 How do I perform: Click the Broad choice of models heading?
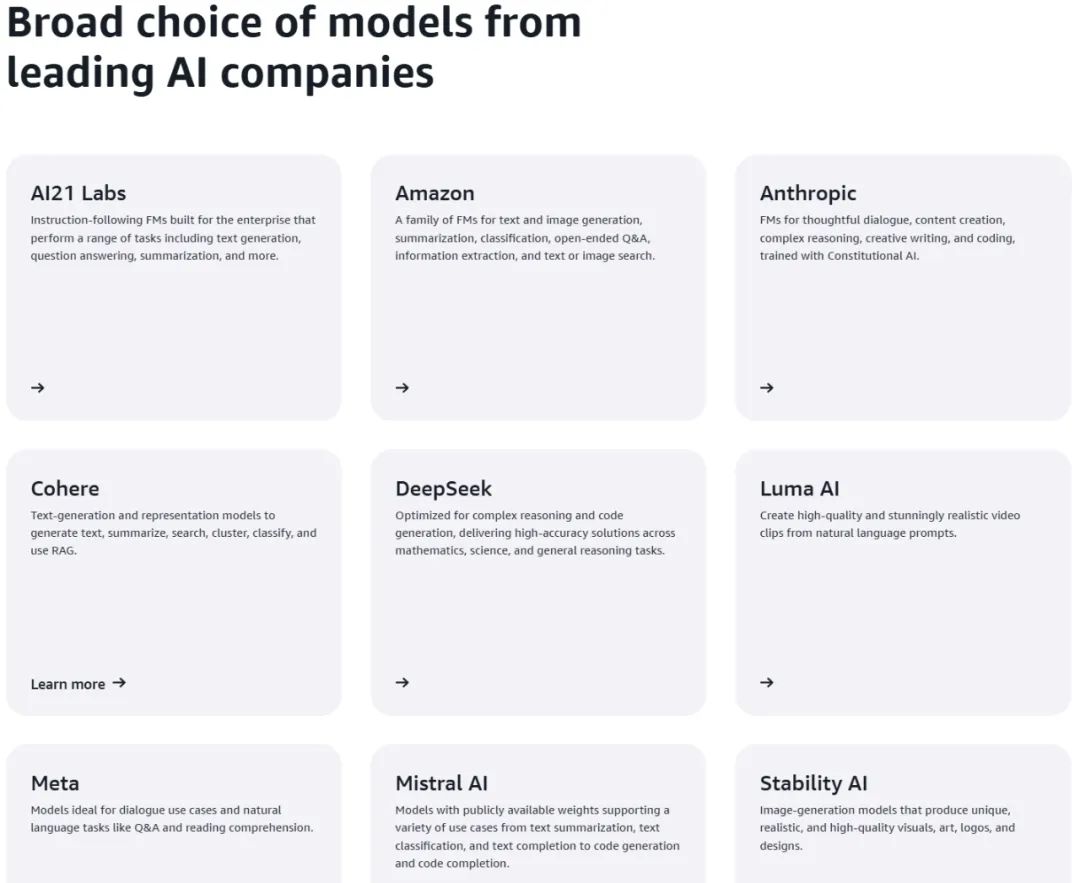(294, 47)
